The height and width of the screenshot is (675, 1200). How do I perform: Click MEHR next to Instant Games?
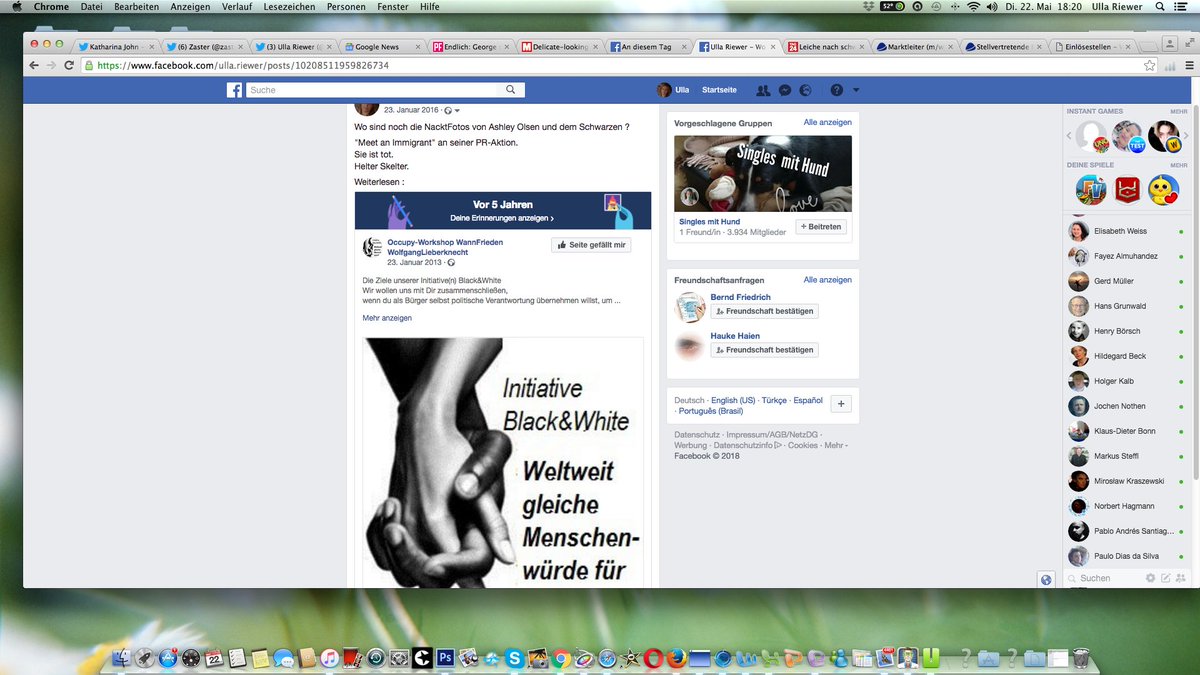tap(1179, 112)
